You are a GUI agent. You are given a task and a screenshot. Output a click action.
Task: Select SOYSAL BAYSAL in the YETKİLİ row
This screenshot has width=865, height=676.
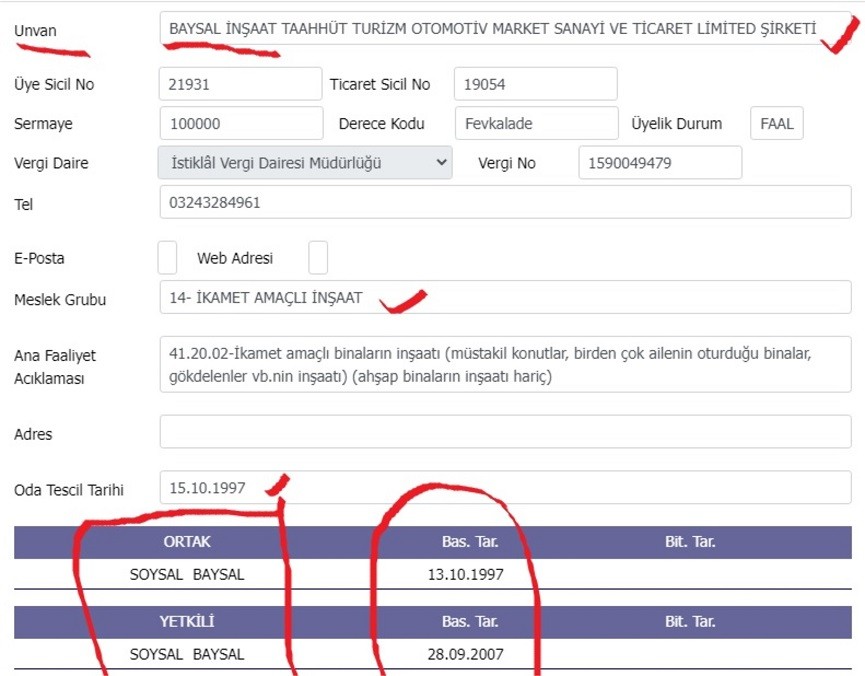pyautogui.click(x=187, y=654)
